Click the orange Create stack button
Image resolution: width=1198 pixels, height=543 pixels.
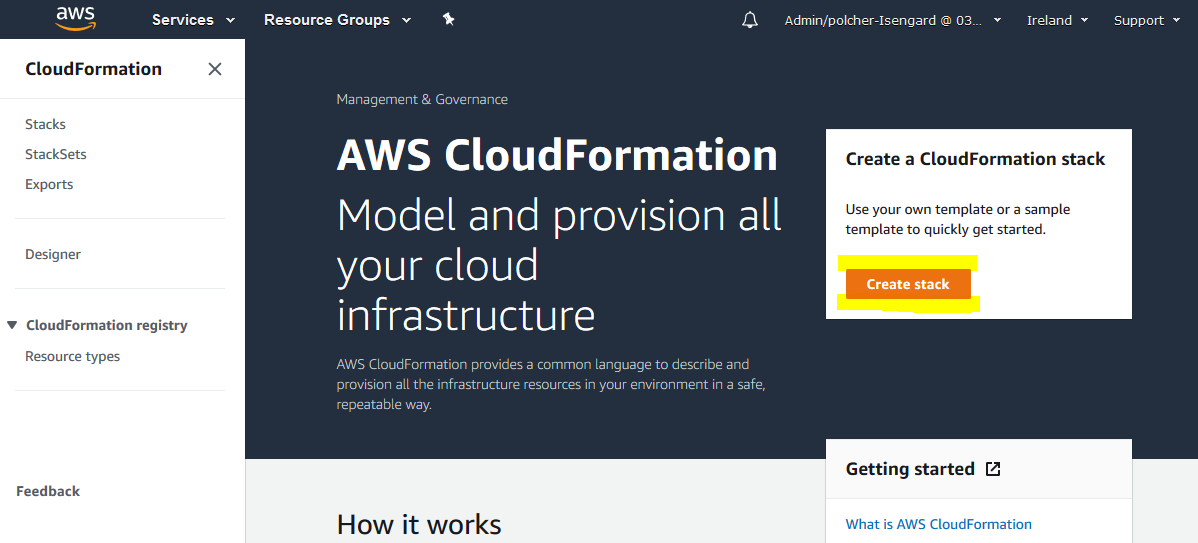908,284
